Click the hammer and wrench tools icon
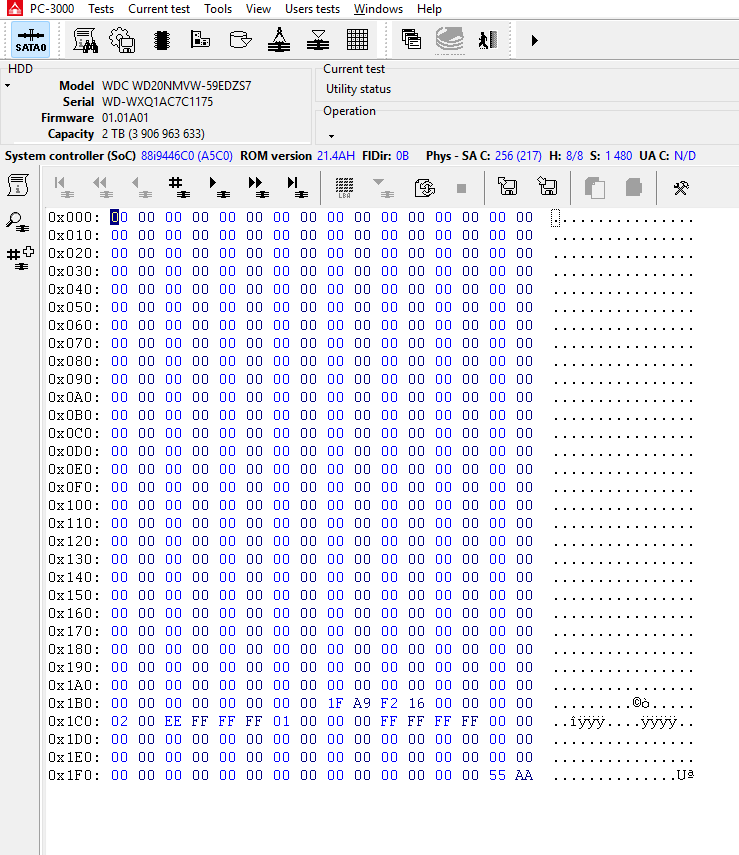739x855 pixels. 681,187
